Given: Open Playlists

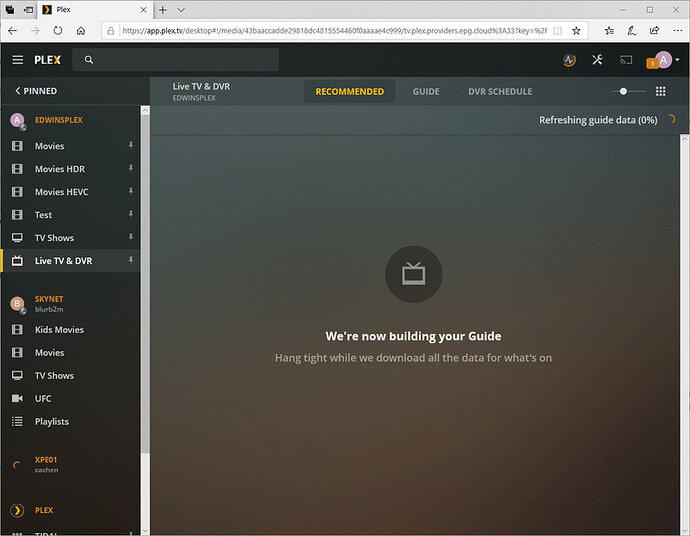Looking at the screenshot, I should click(x=52, y=421).
